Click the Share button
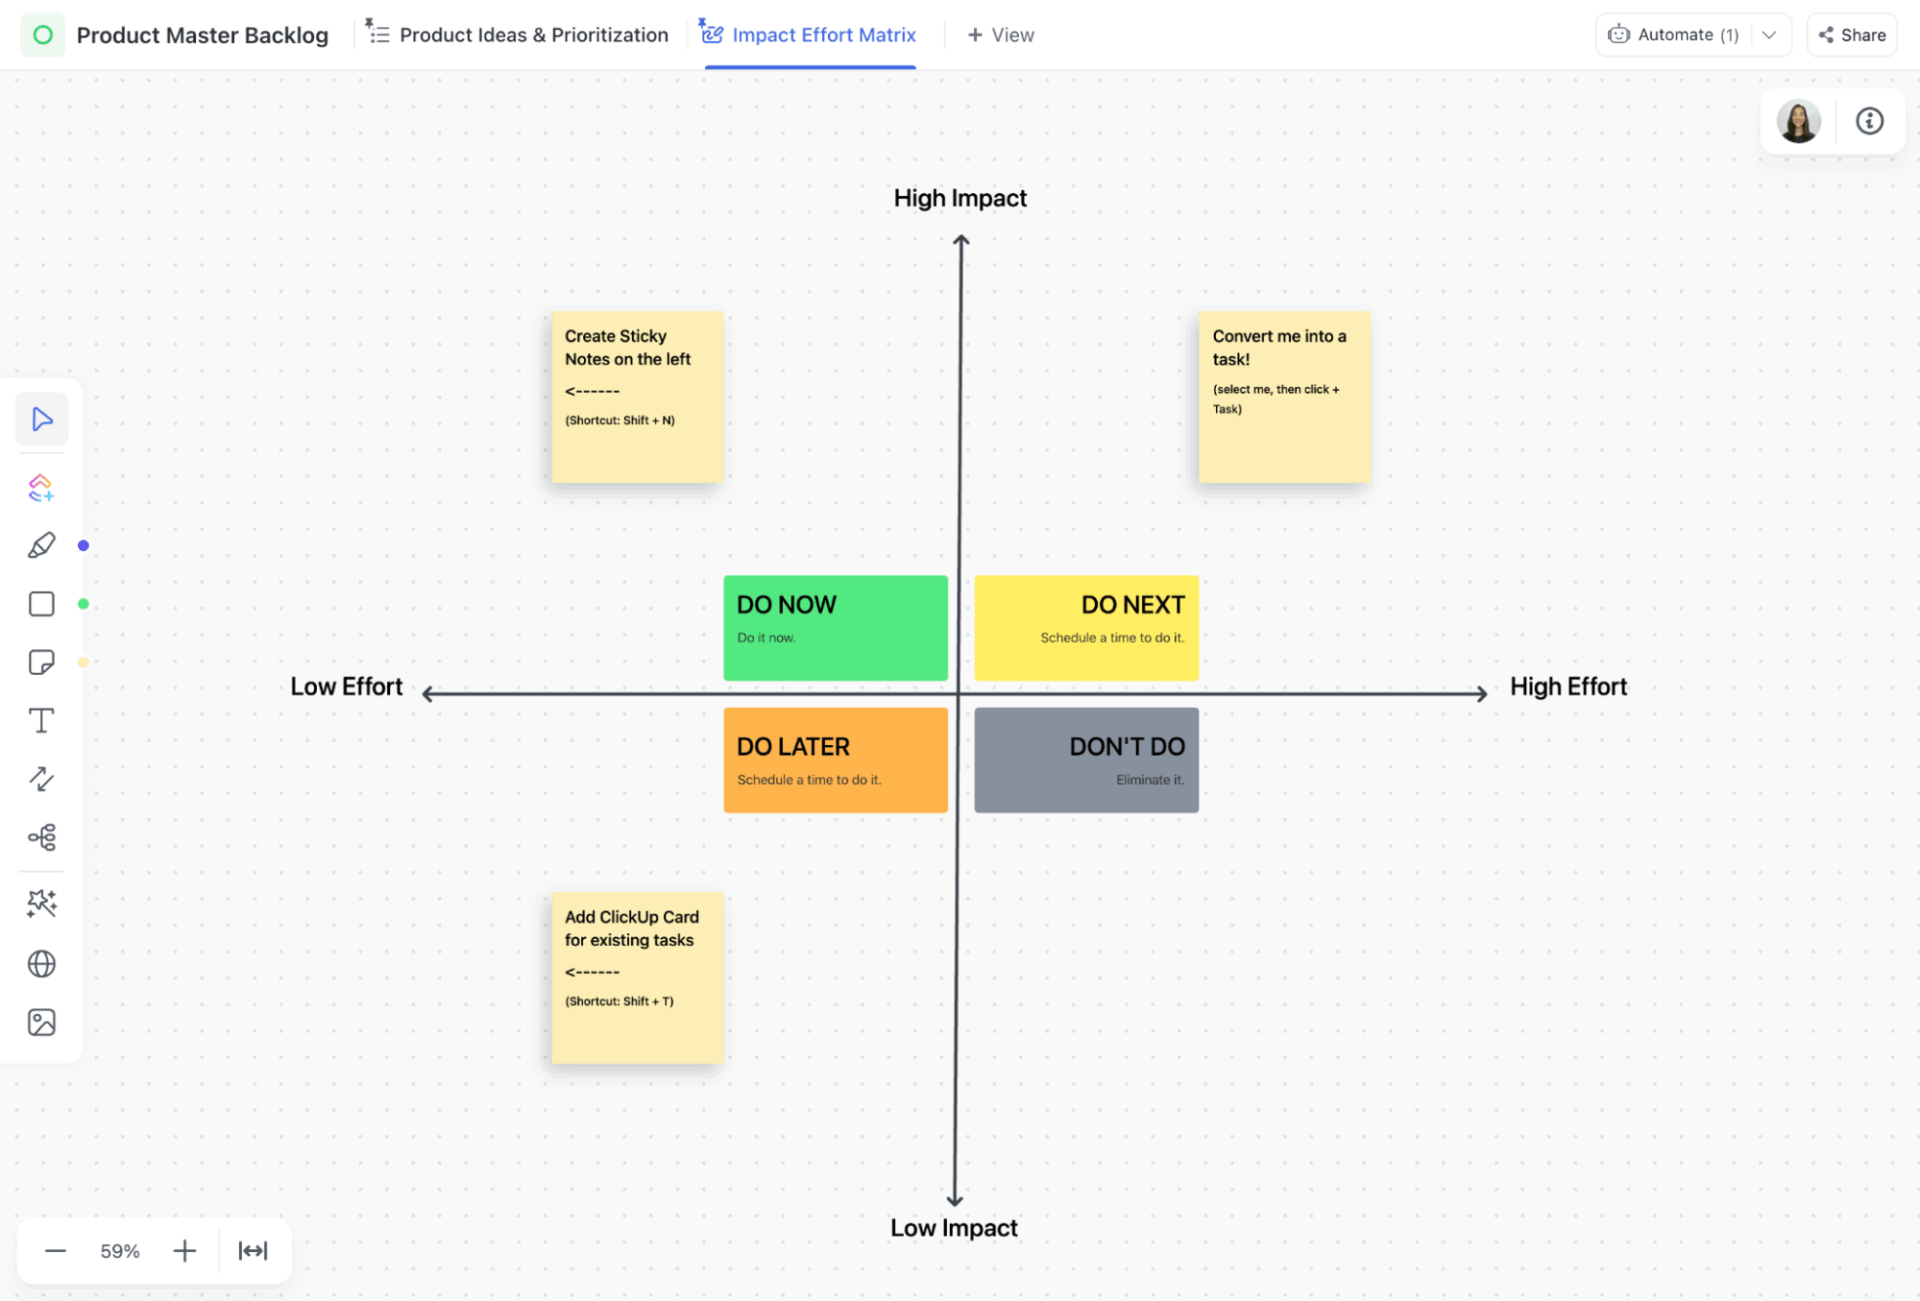Viewport: 1920px width, 1301px height. 1851,34
